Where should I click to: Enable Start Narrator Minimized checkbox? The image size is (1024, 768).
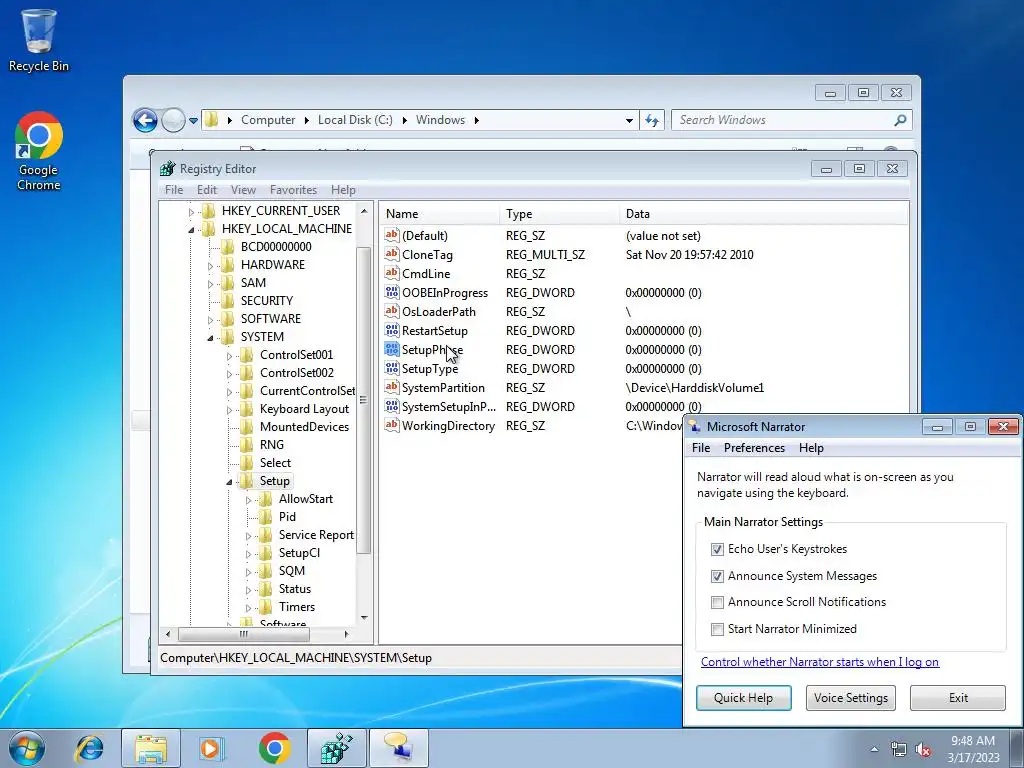[x=717, y=629]
